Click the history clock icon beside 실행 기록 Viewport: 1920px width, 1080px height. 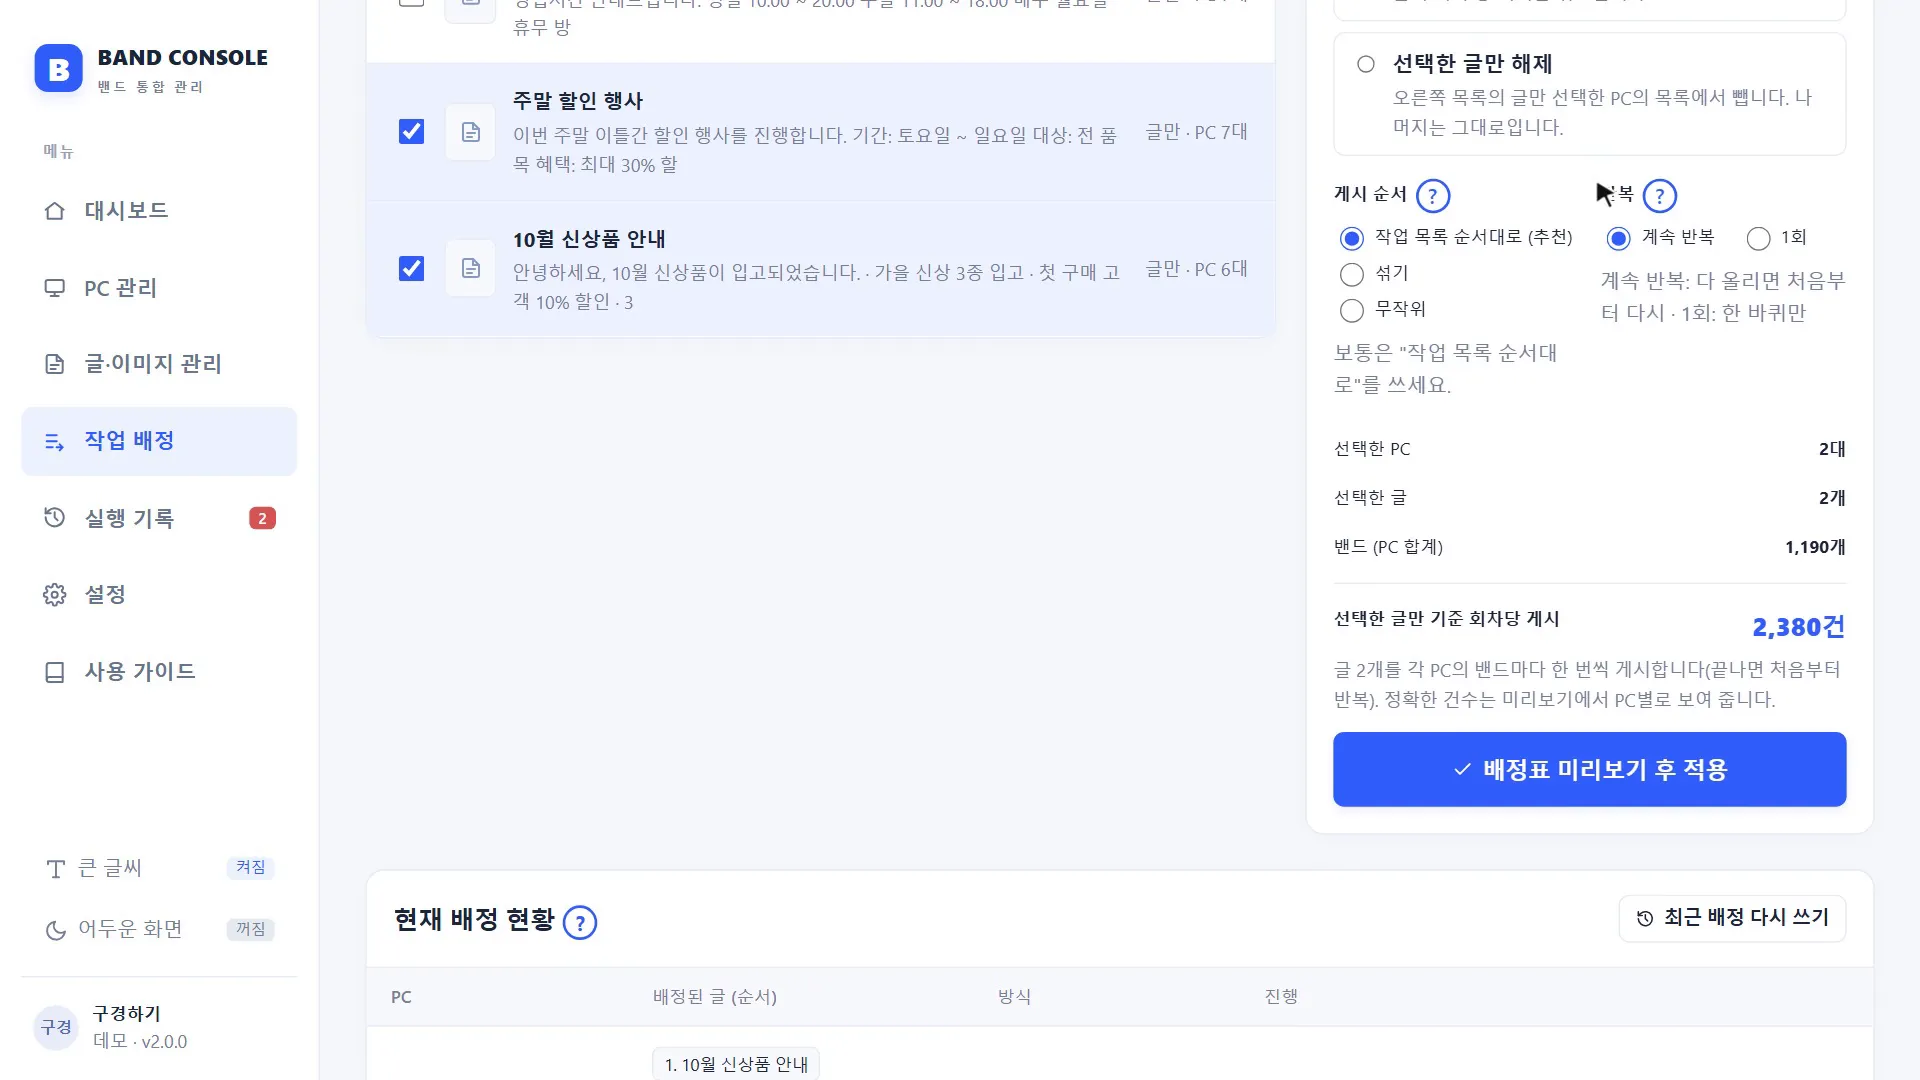coord(55,518)
